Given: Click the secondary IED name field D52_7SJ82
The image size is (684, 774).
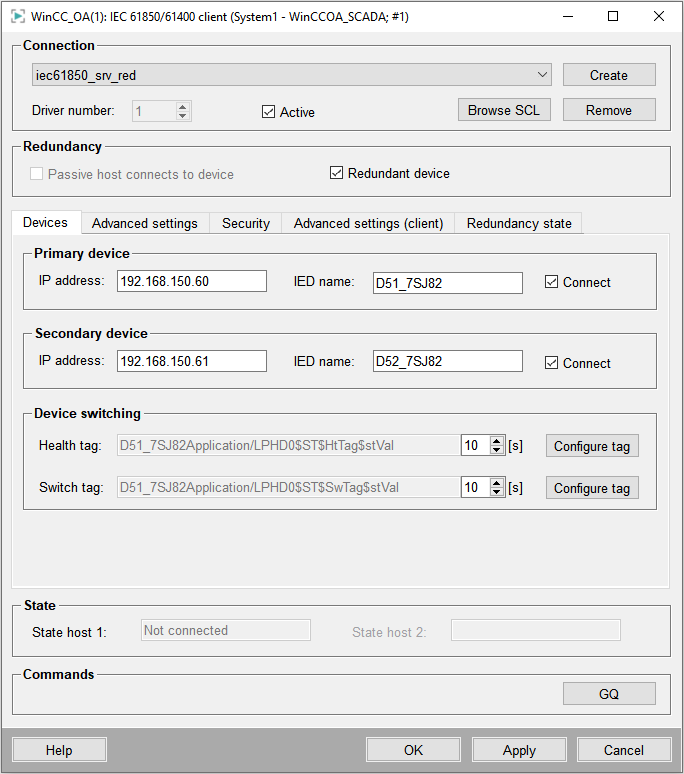Looking at the screenshot, I should pyautogui.click(x=448, y=361).
